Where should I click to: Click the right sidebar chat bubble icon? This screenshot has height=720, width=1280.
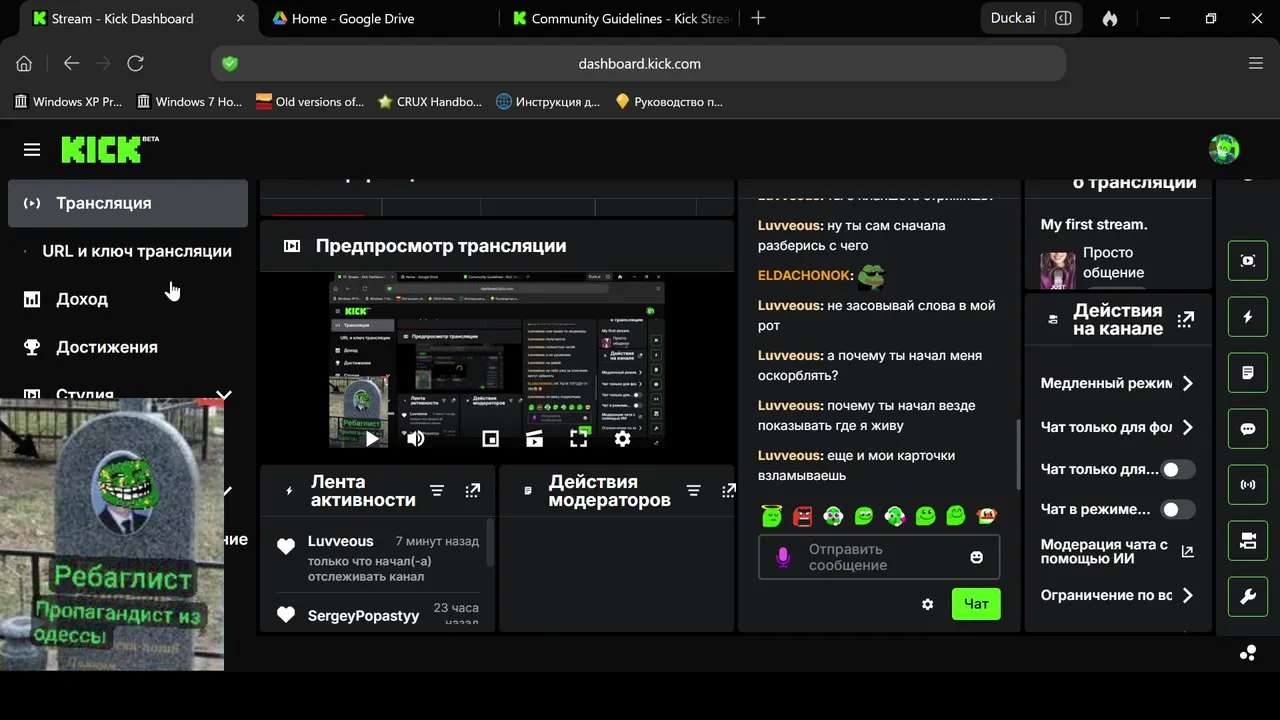[x=1248, y=429]
